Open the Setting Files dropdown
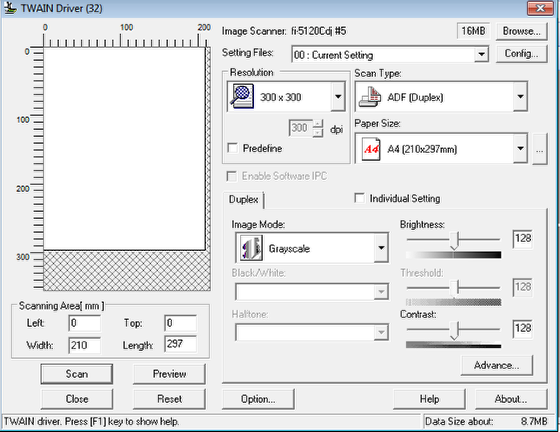The width and height of the screenshot is (560, 432). [481, 55]
